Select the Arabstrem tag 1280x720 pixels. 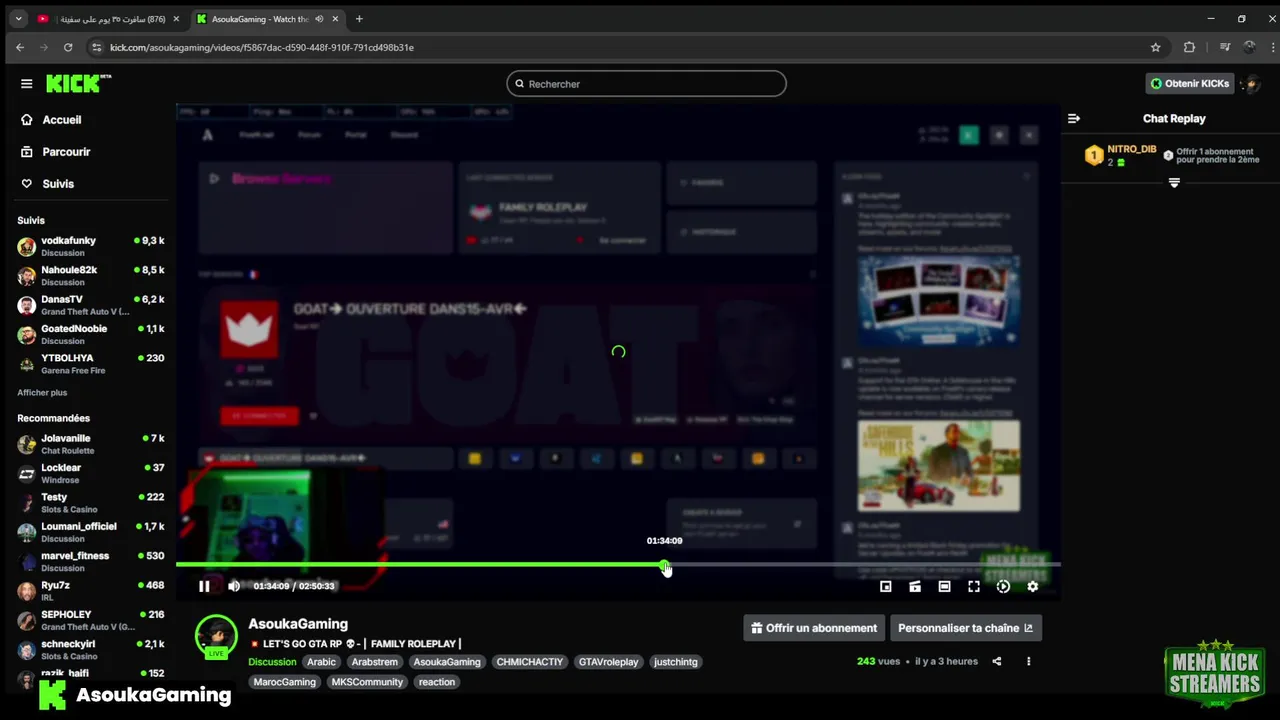click(x=375, y=662)
